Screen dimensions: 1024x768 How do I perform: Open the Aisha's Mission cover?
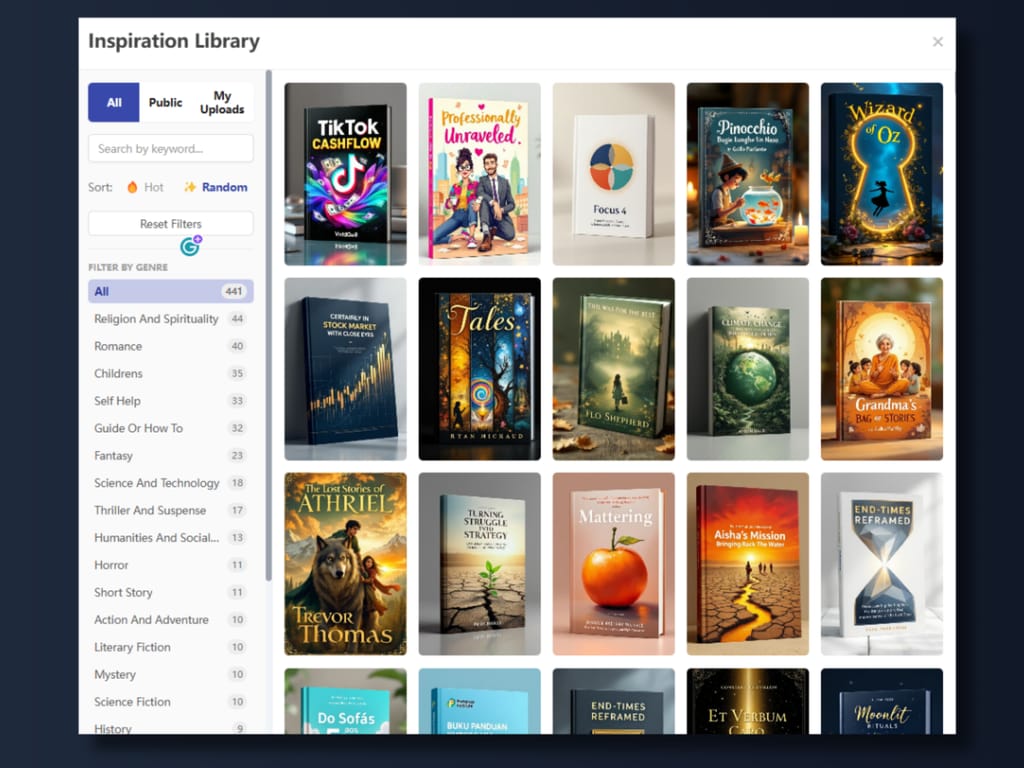[x=748, y=564]
